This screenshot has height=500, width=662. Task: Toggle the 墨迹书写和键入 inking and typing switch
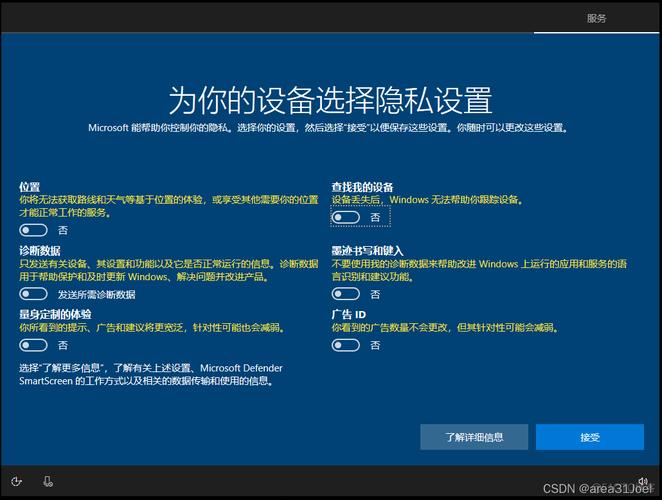(x=346, y=294)
